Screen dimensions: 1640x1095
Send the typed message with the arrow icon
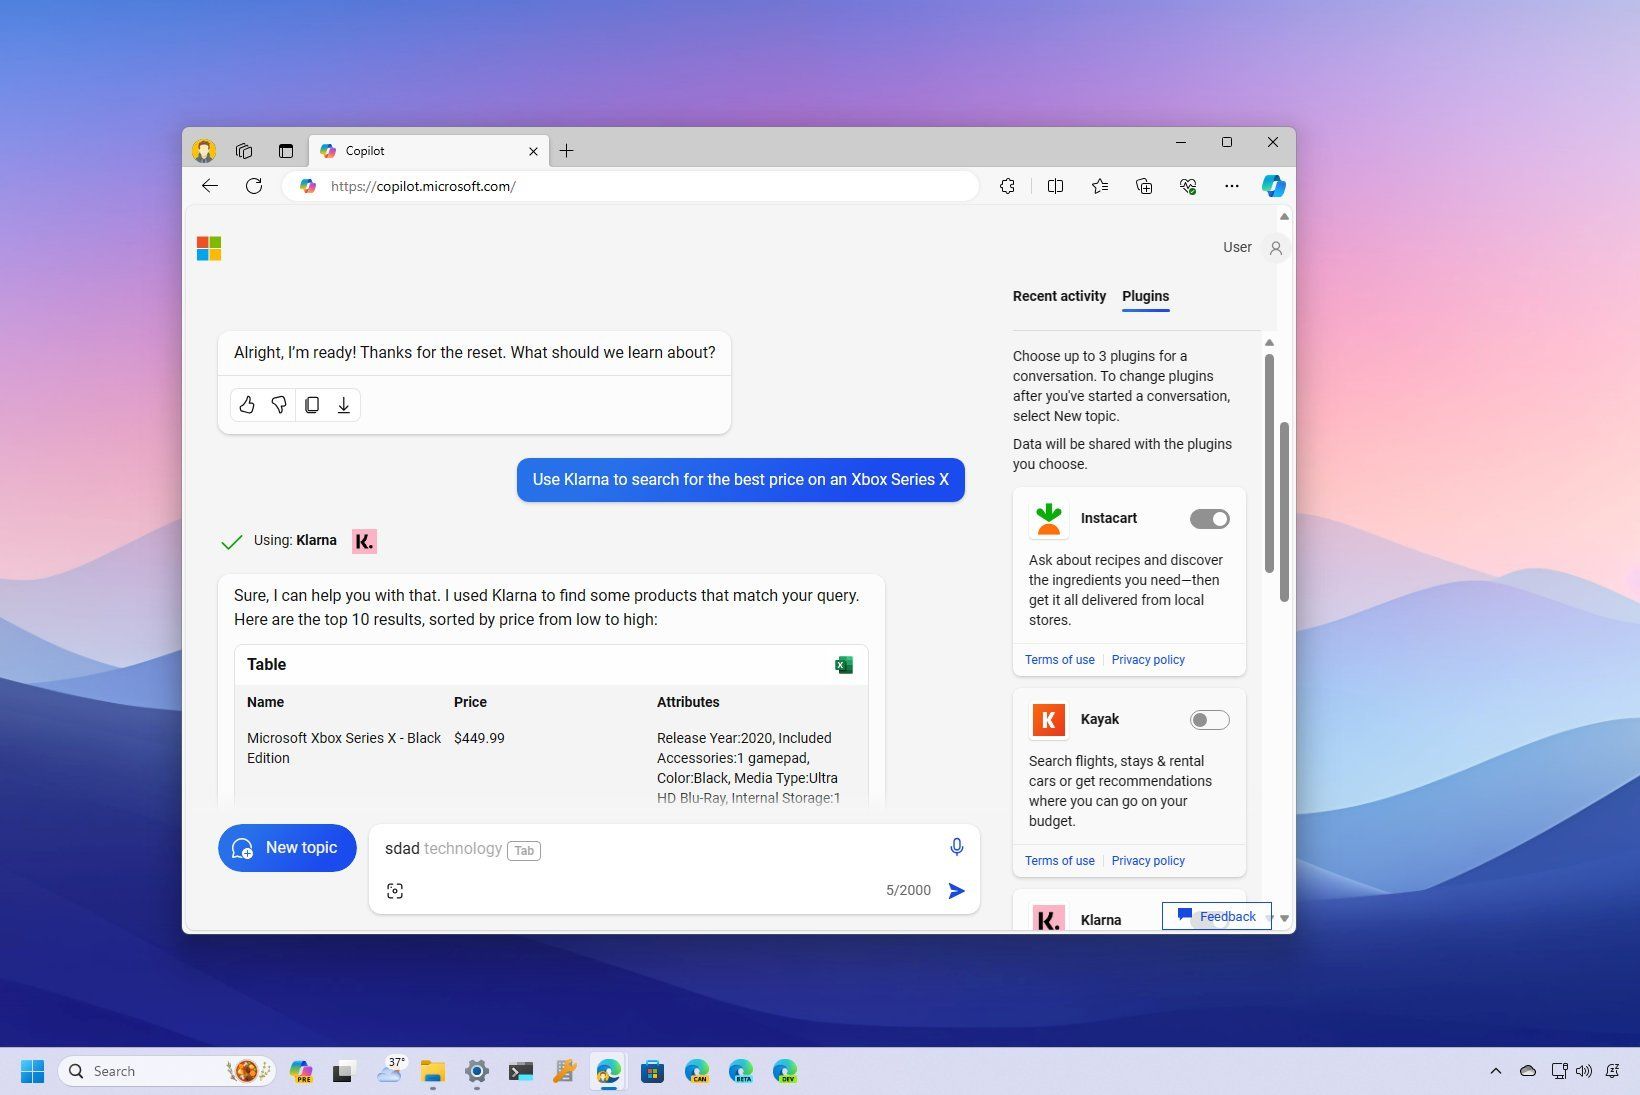coord(956,890)
